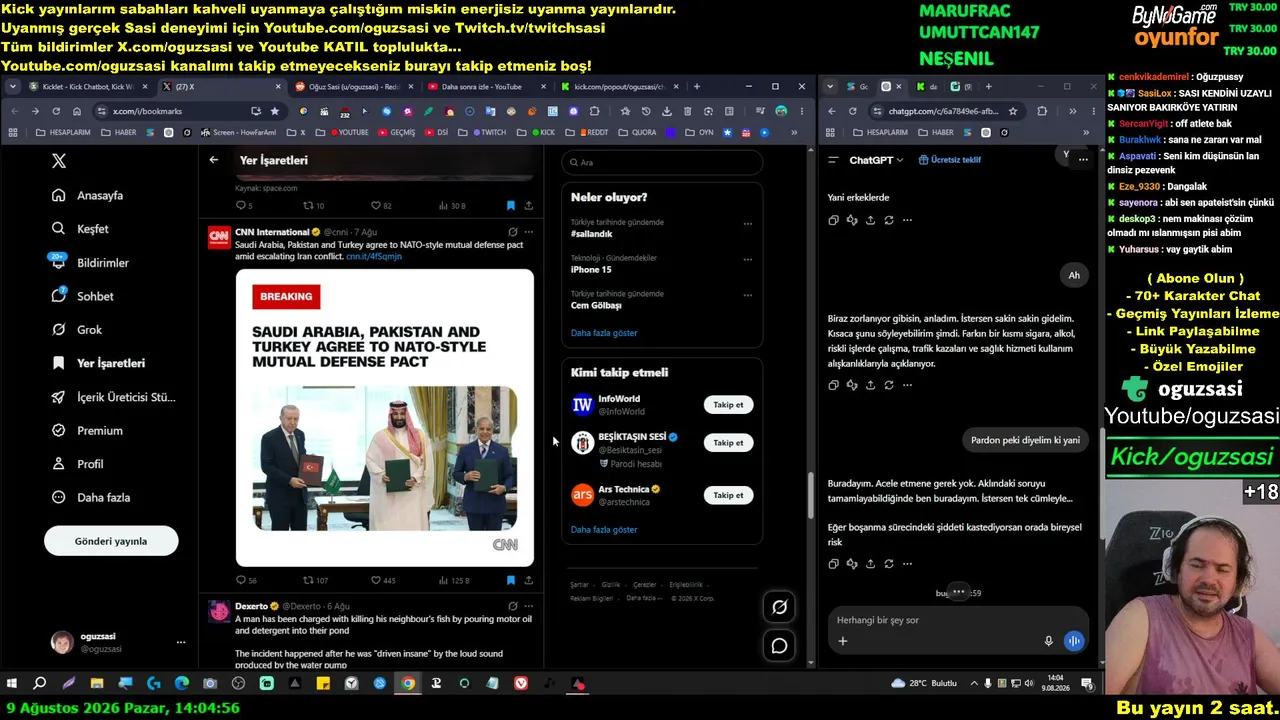Open weather widget 28°C Bulutlu
This screenshot has height=720, width=1280.
pos(923,684)
